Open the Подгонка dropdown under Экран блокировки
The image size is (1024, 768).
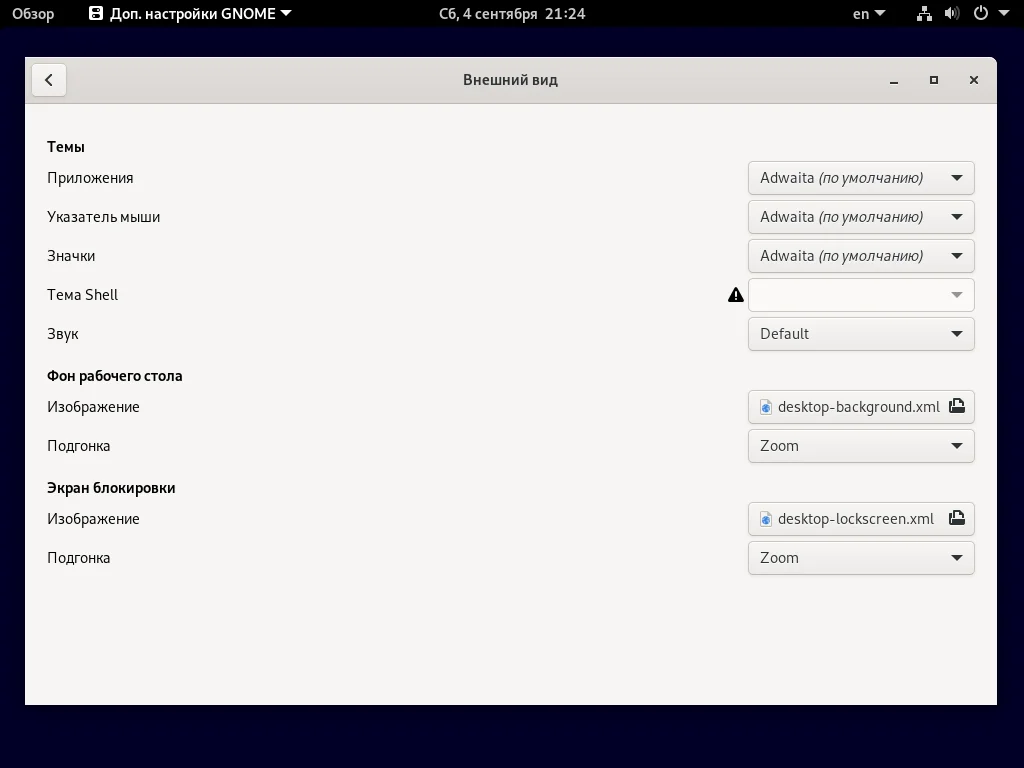point(860,558)
